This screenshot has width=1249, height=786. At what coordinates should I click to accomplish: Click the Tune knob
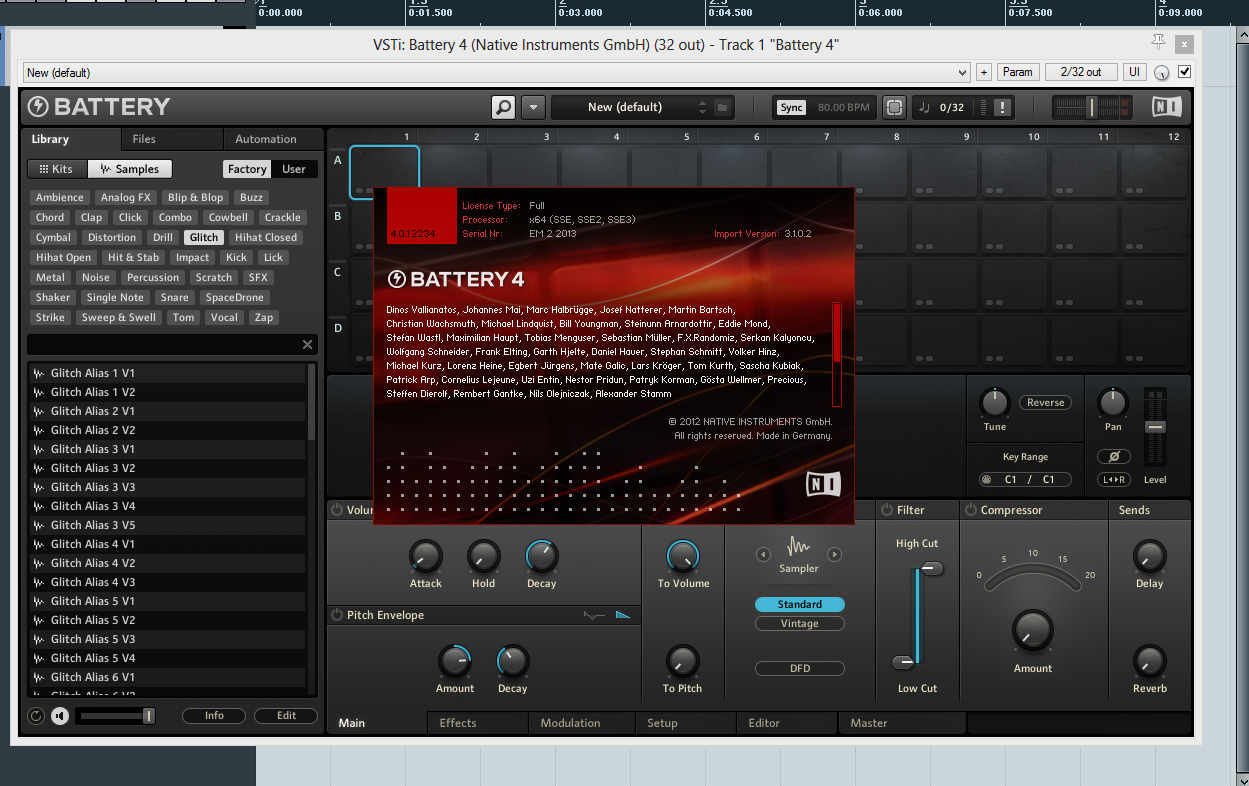(994, 403)
